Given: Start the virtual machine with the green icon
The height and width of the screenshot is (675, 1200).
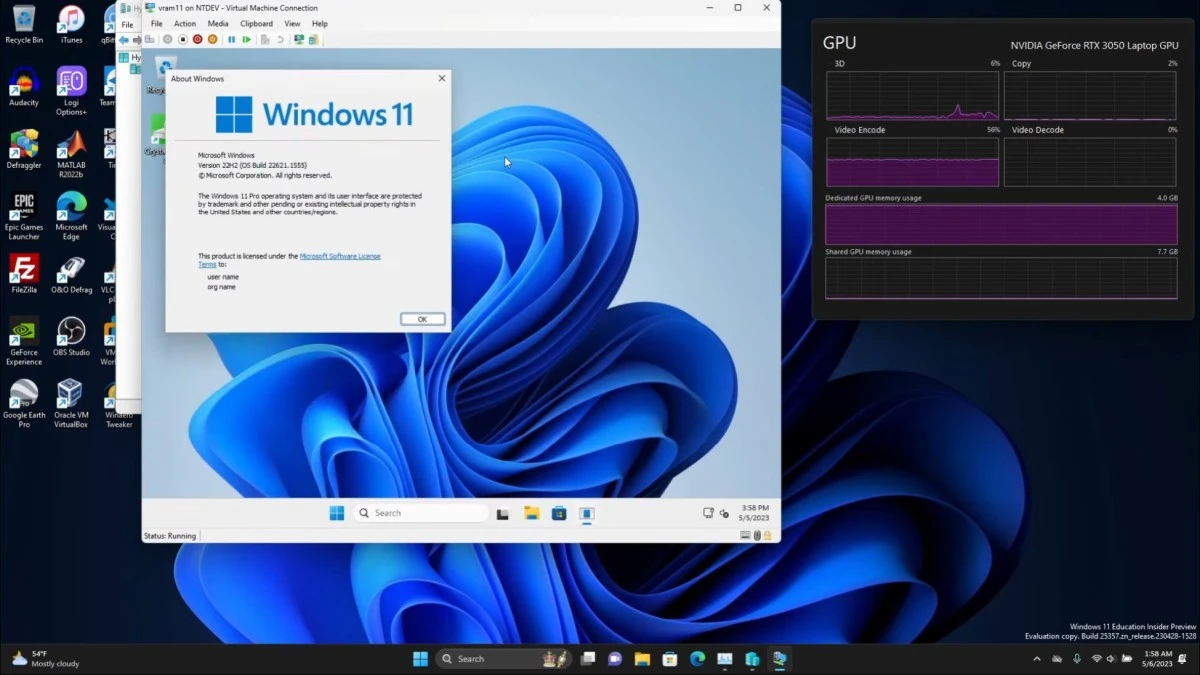Looking at the screenshot, I should [247, 39].
